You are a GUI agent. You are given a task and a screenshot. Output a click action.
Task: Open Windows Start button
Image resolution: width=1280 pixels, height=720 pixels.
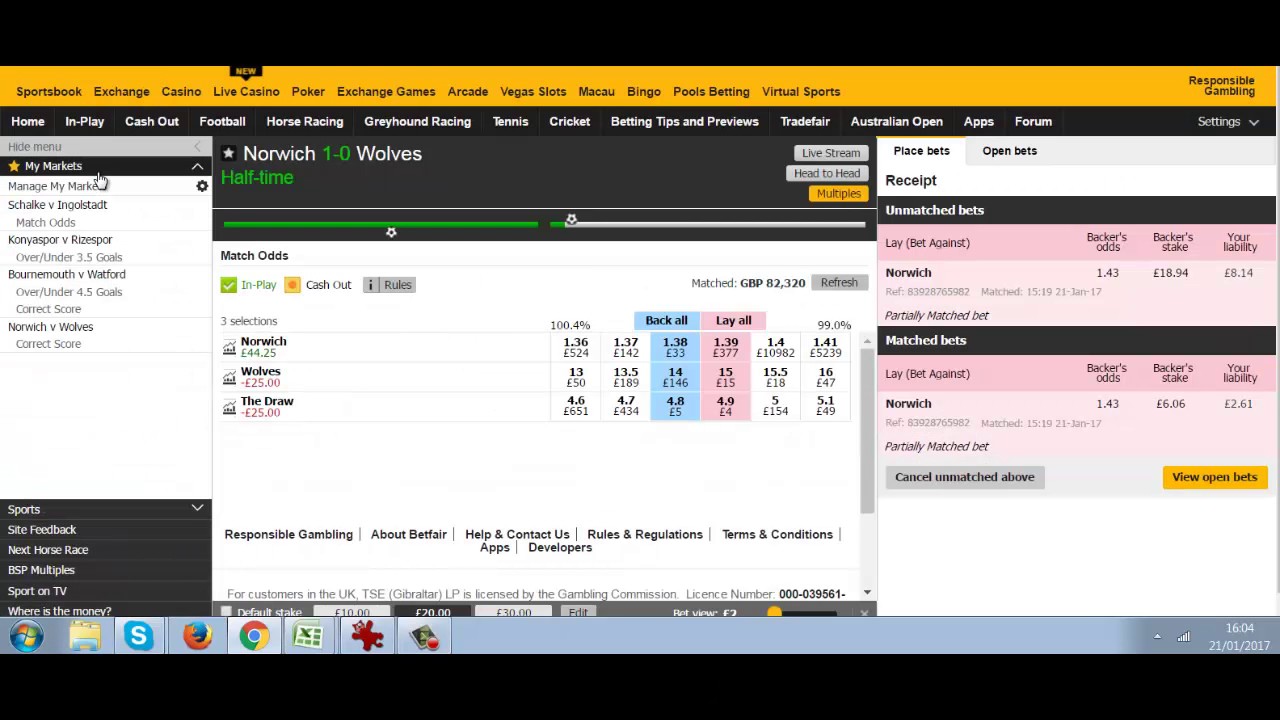[27, 636]
